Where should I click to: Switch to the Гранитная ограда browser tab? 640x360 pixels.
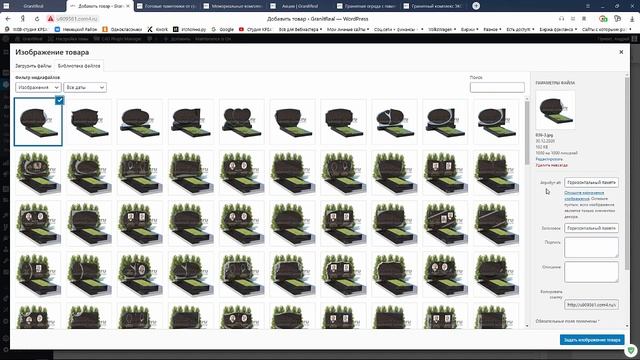[x=367, y=6]
